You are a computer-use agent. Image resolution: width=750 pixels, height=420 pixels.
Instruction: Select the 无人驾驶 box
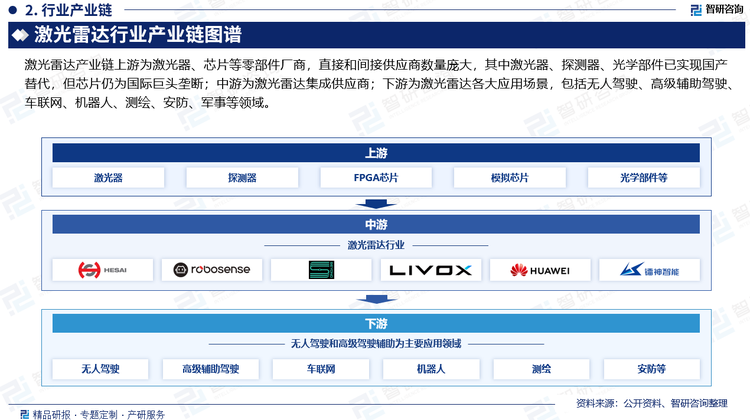100,369
